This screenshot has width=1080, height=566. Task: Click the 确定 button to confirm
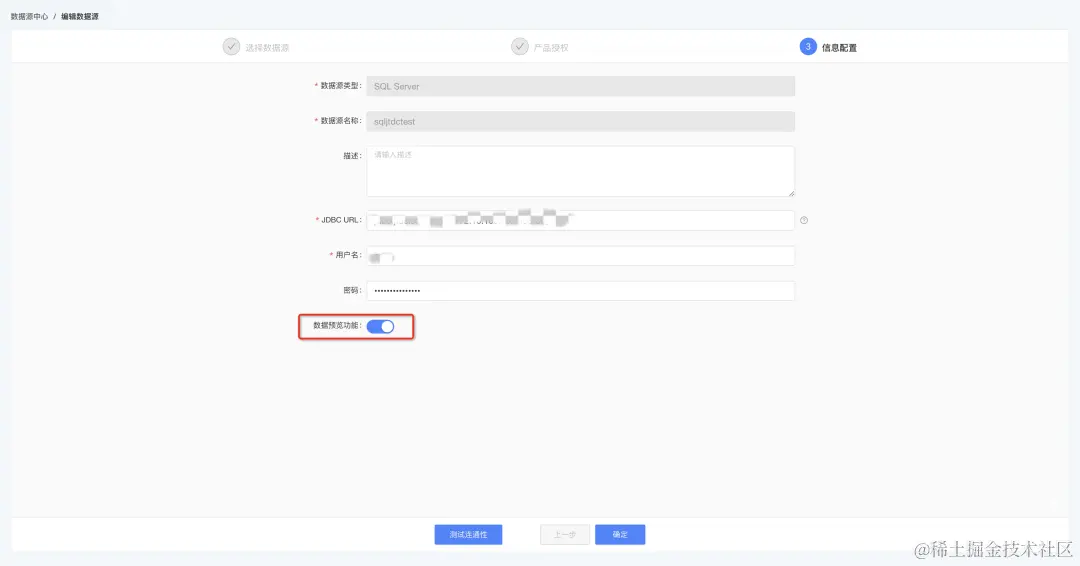coord(620,534)
